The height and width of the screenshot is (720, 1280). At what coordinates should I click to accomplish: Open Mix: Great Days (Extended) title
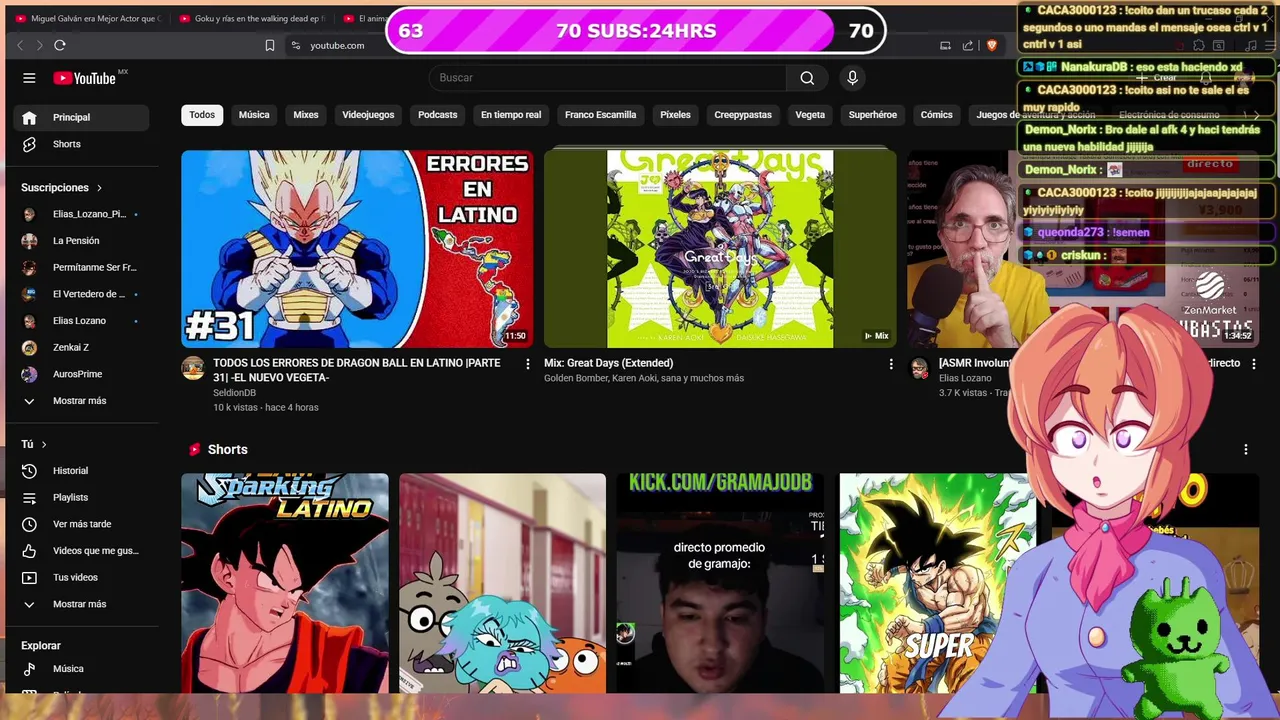[609, 363]
